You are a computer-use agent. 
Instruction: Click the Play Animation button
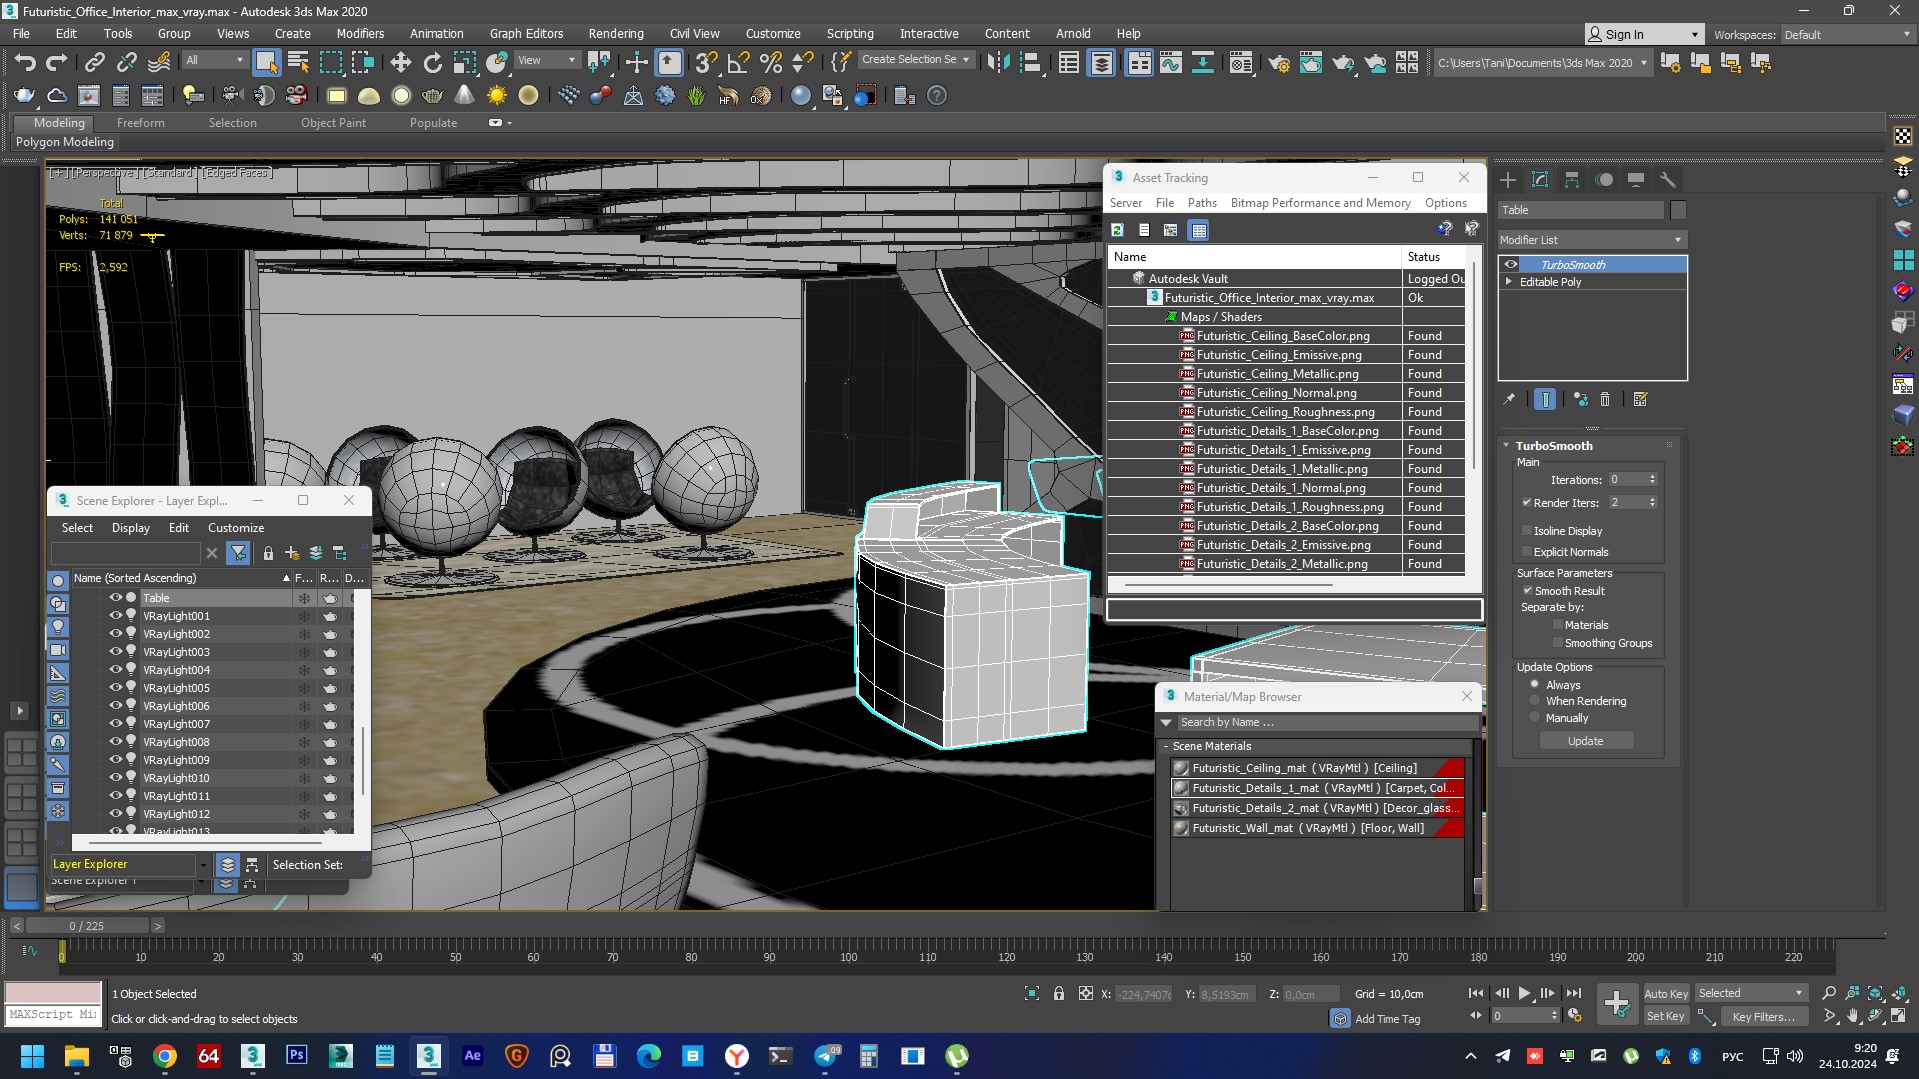coord(1524,993)
